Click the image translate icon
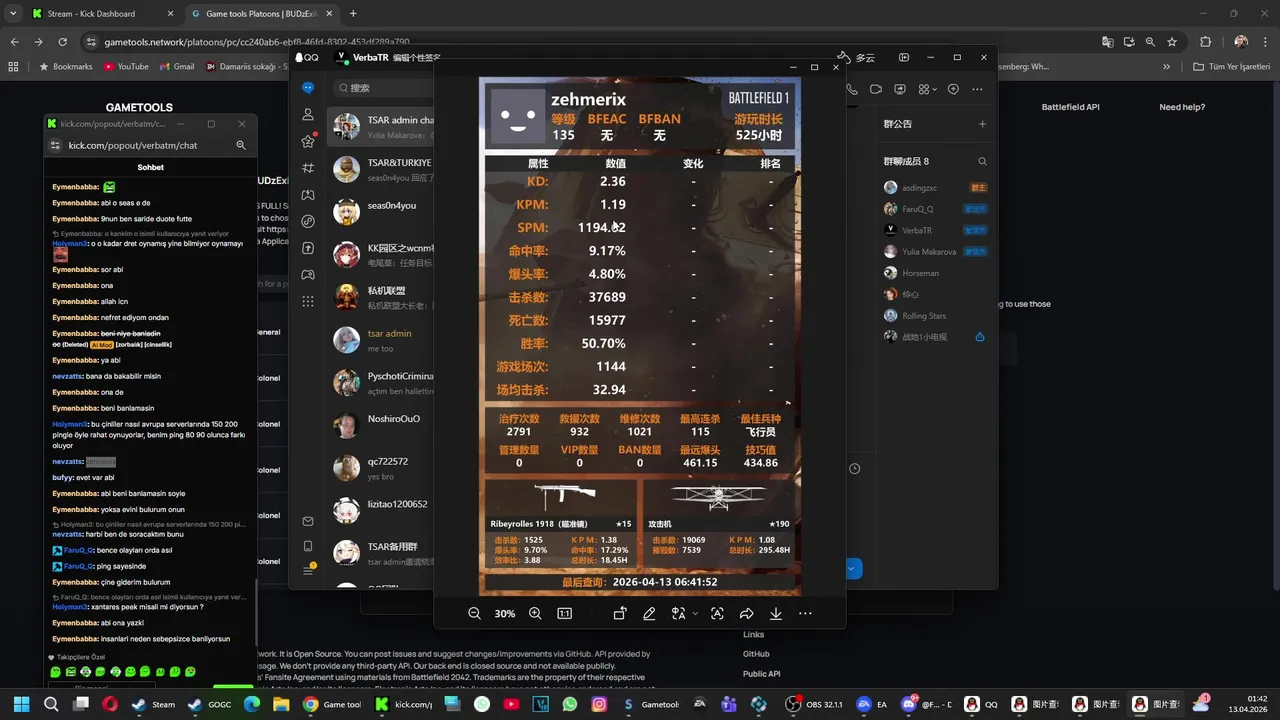 coord(678,614)
